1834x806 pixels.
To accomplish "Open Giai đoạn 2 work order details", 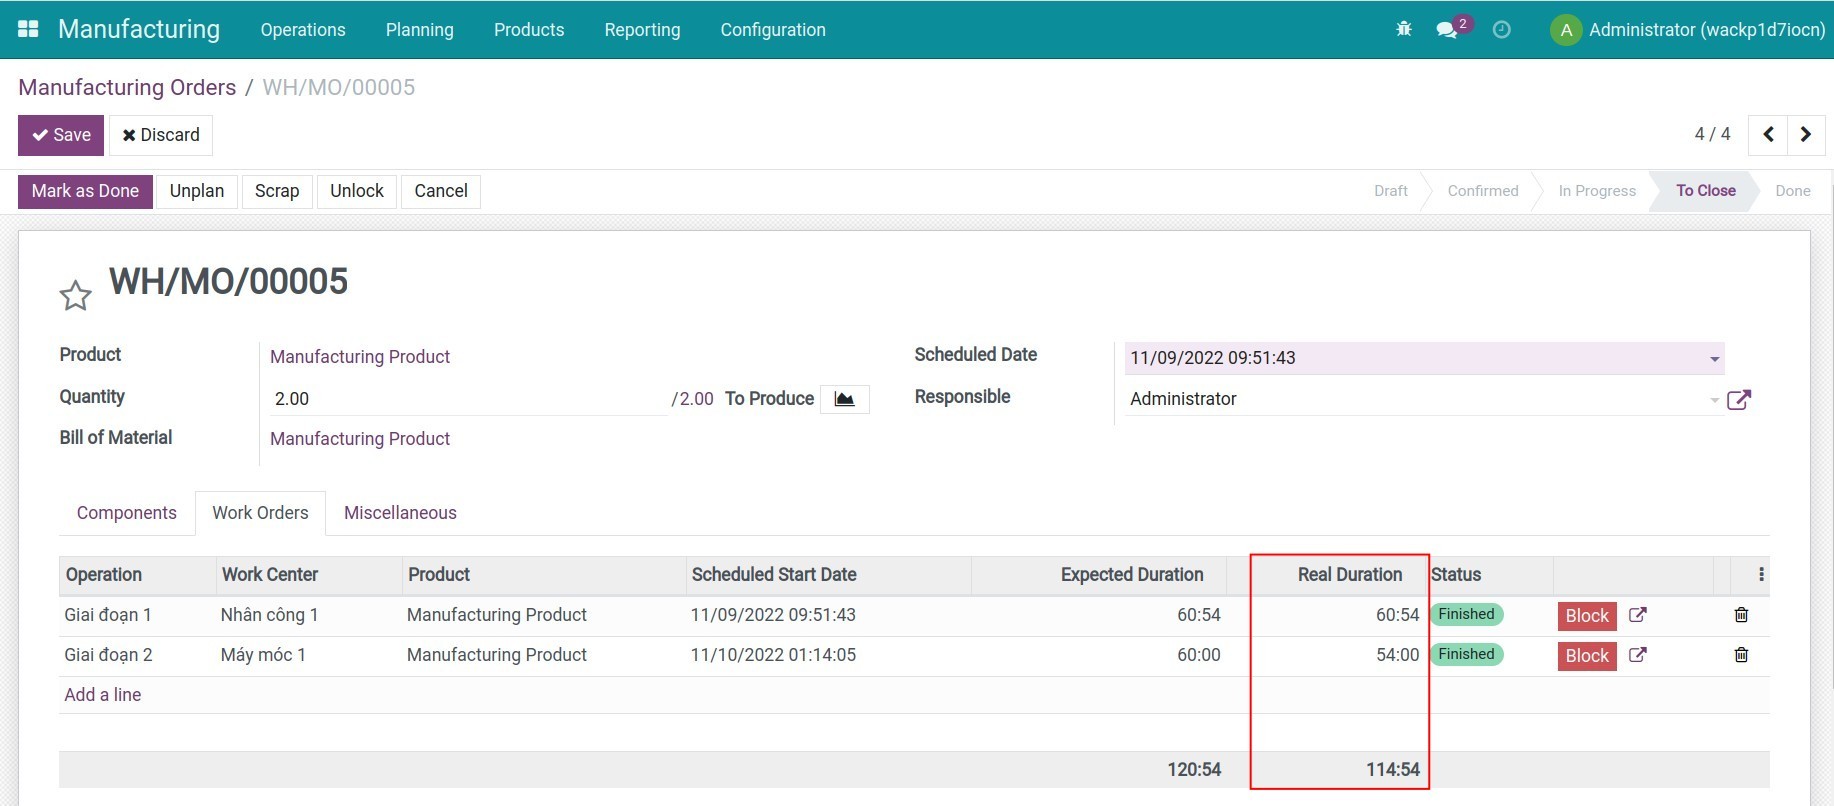I will (1637, 655).
